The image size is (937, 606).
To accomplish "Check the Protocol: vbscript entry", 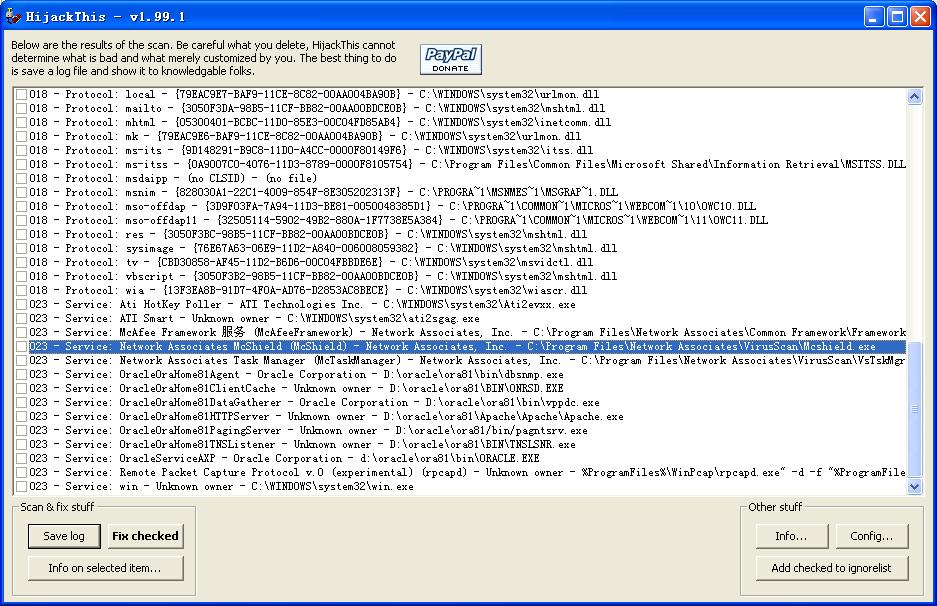I will tap(22, 277).
